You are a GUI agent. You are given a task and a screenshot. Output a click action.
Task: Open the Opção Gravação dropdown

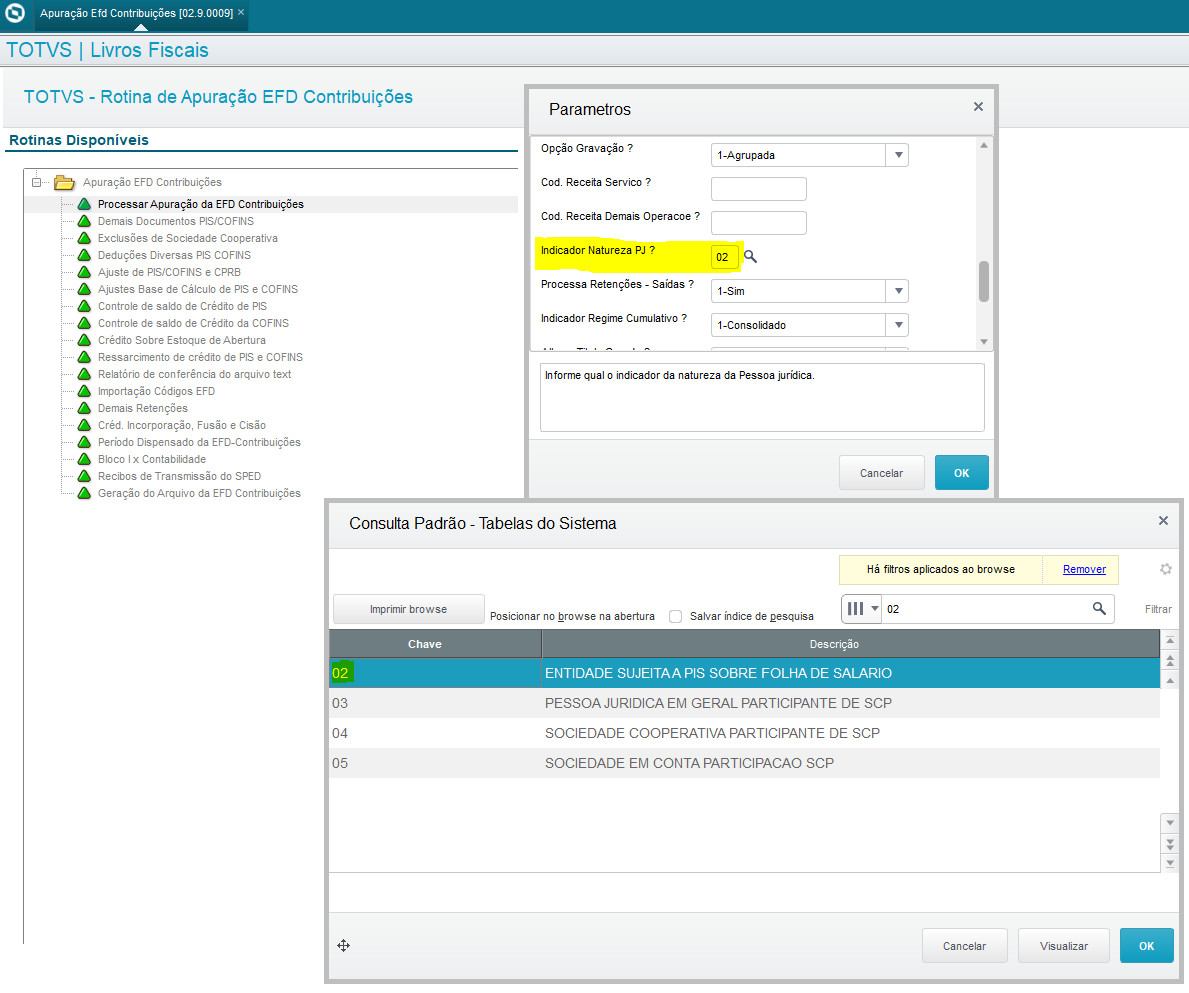tap(898, 155)
